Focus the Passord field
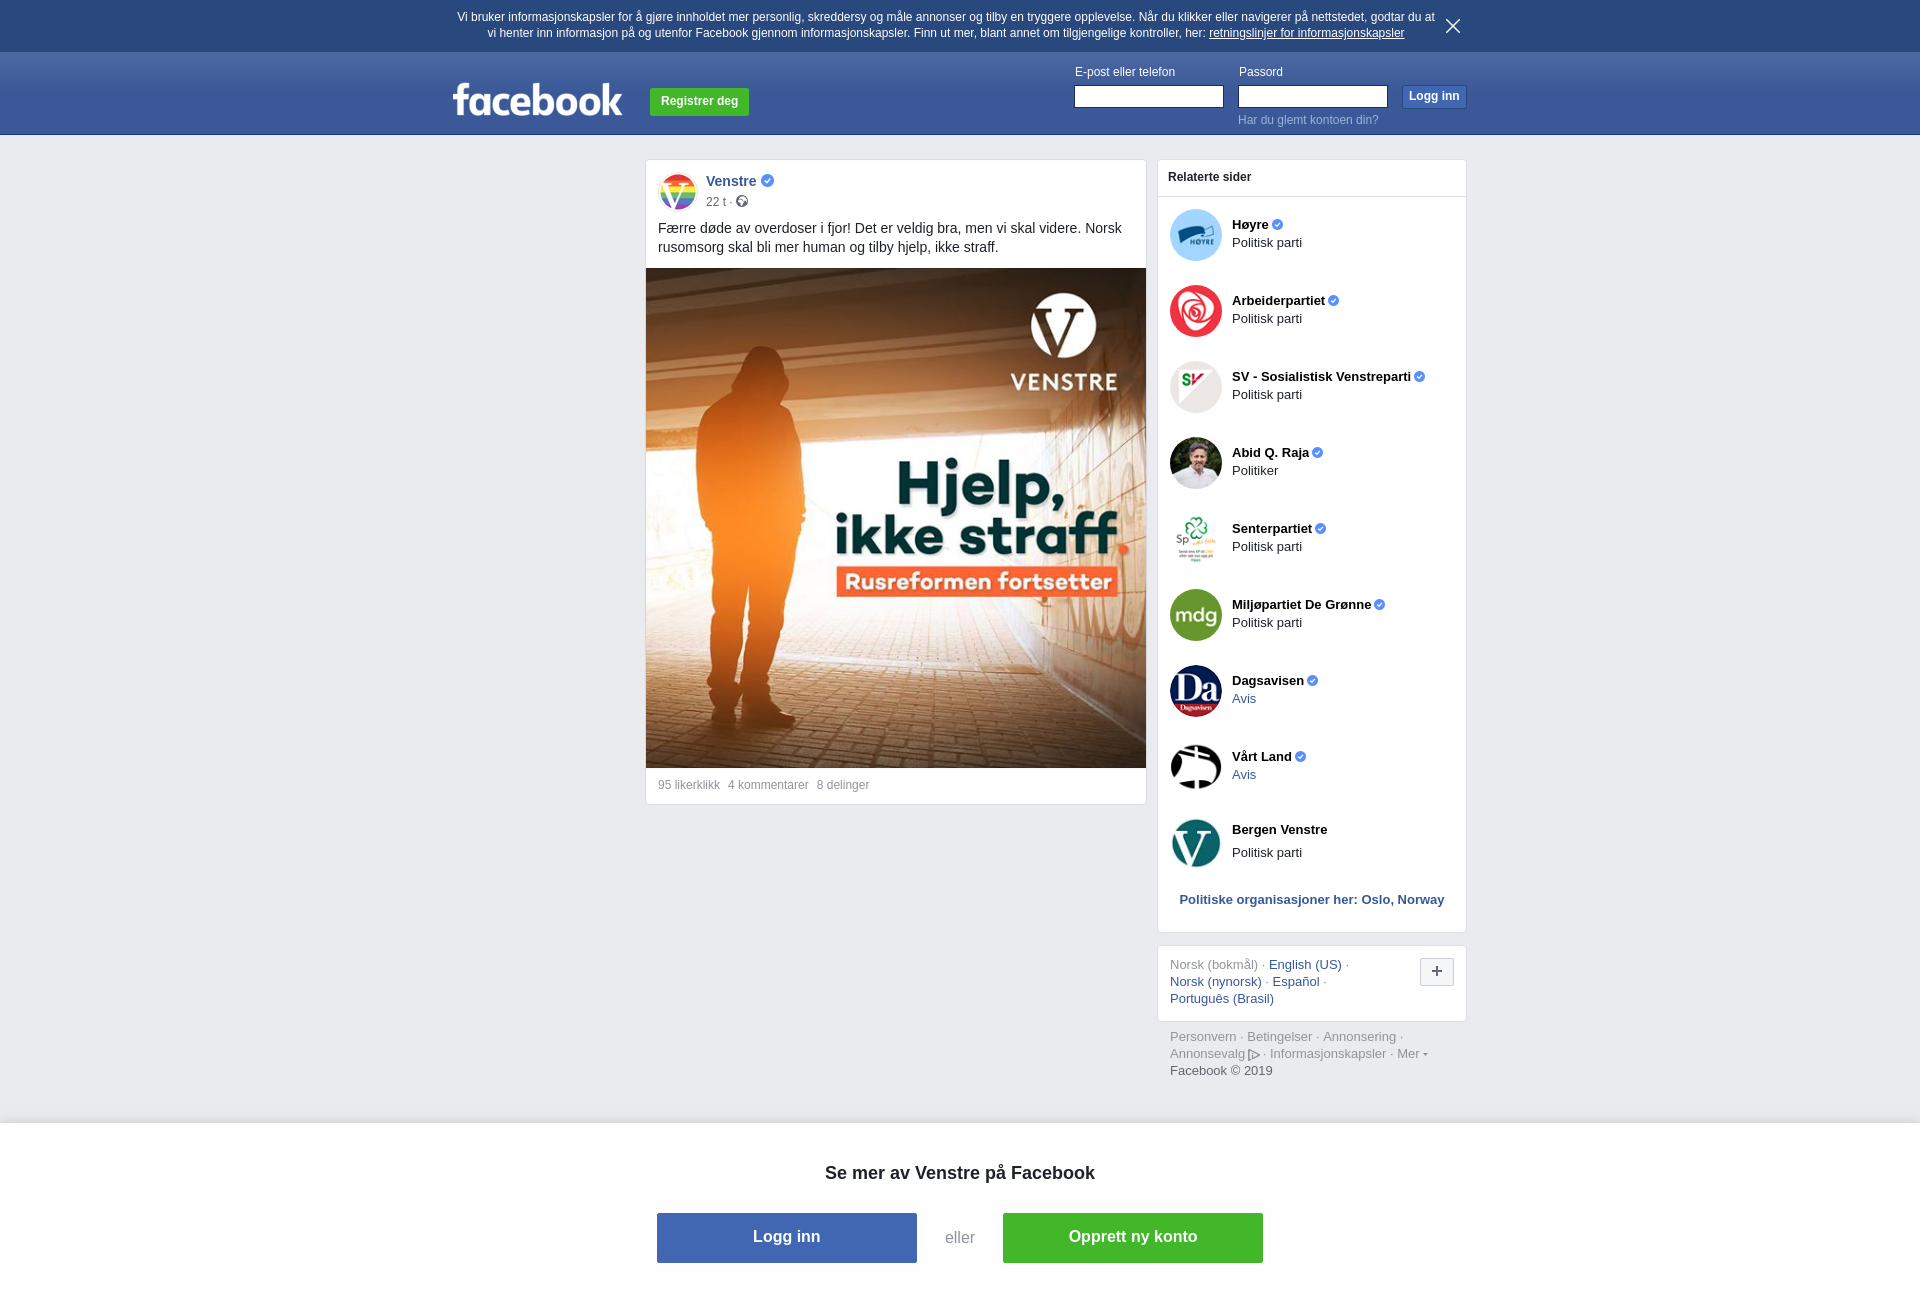This screenshot has height=1303, width=1920. coord(1313,97)
